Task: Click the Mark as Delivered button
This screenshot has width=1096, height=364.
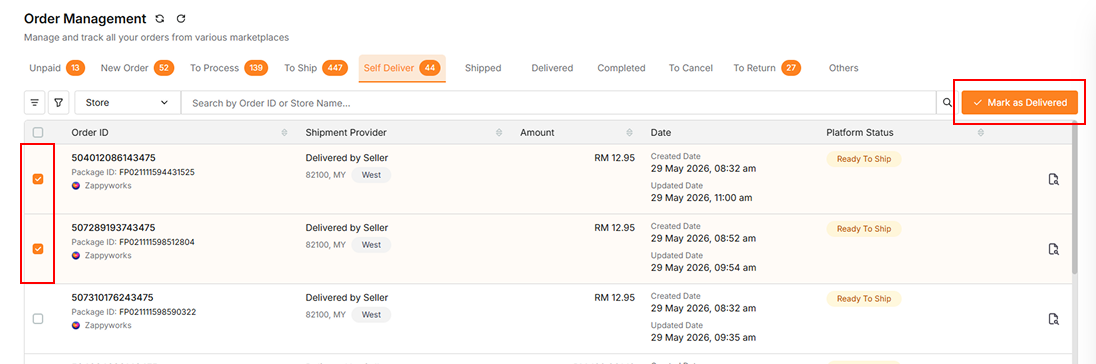Action: (x=1020, y=103)
